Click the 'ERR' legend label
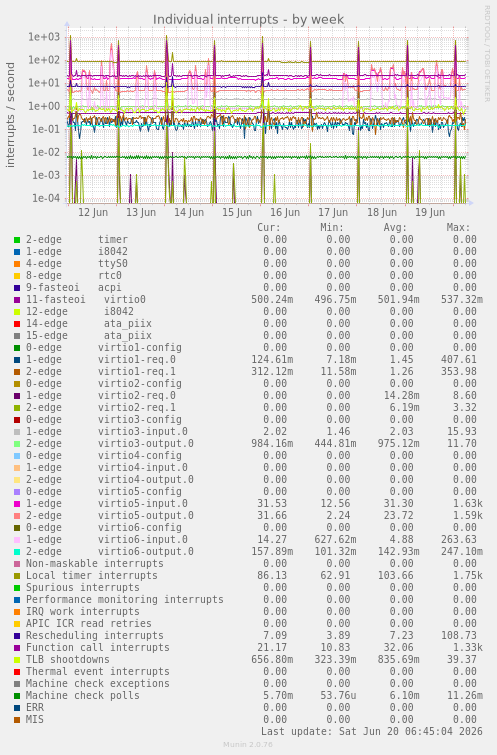Screen dimensions: 497x755 (x=35, y=708)
